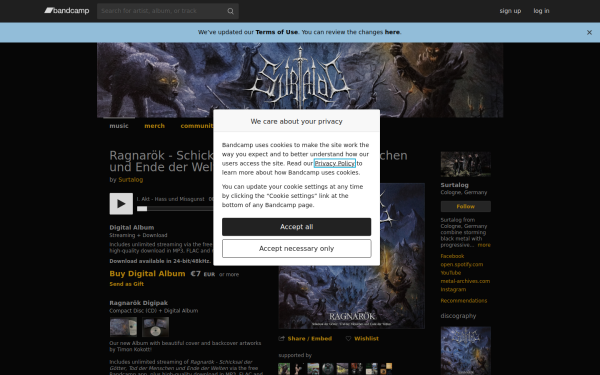Viewport: 600px width, 375px height.
Task: Dismiss the Terms of Use banner
Action: (589, 33)
